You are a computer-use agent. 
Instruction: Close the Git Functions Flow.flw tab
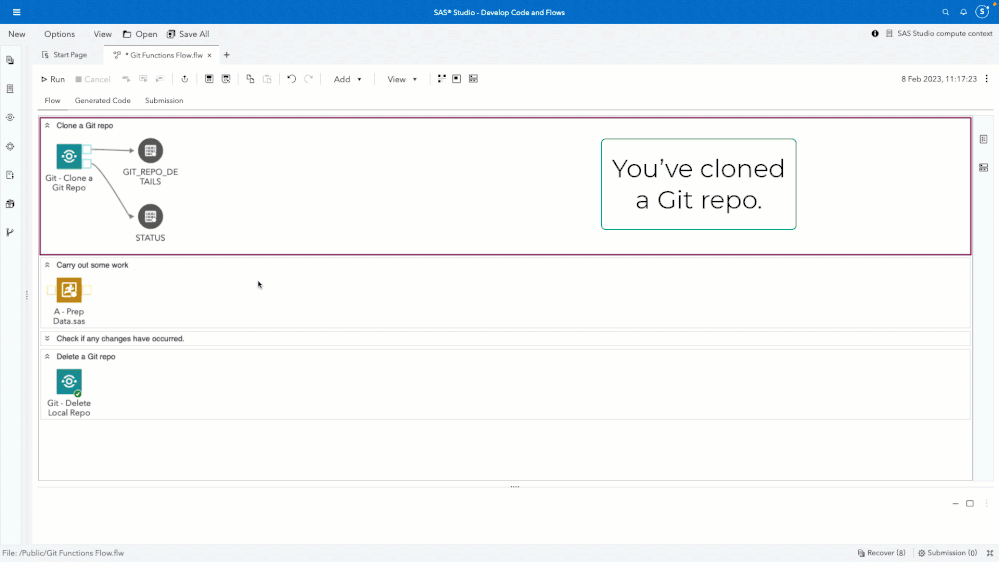209,55
